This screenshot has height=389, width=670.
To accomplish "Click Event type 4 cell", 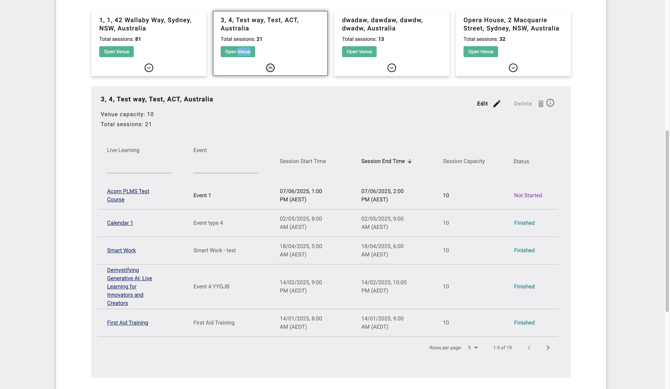I will tap(208, 223).
